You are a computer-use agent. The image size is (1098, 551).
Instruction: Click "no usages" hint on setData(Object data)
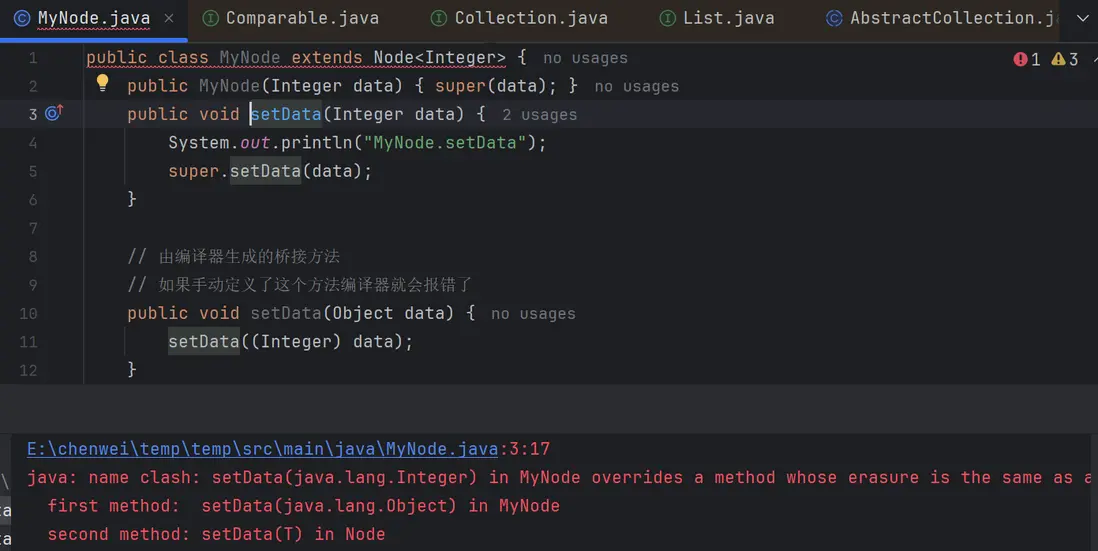click(x=533, y=314)
